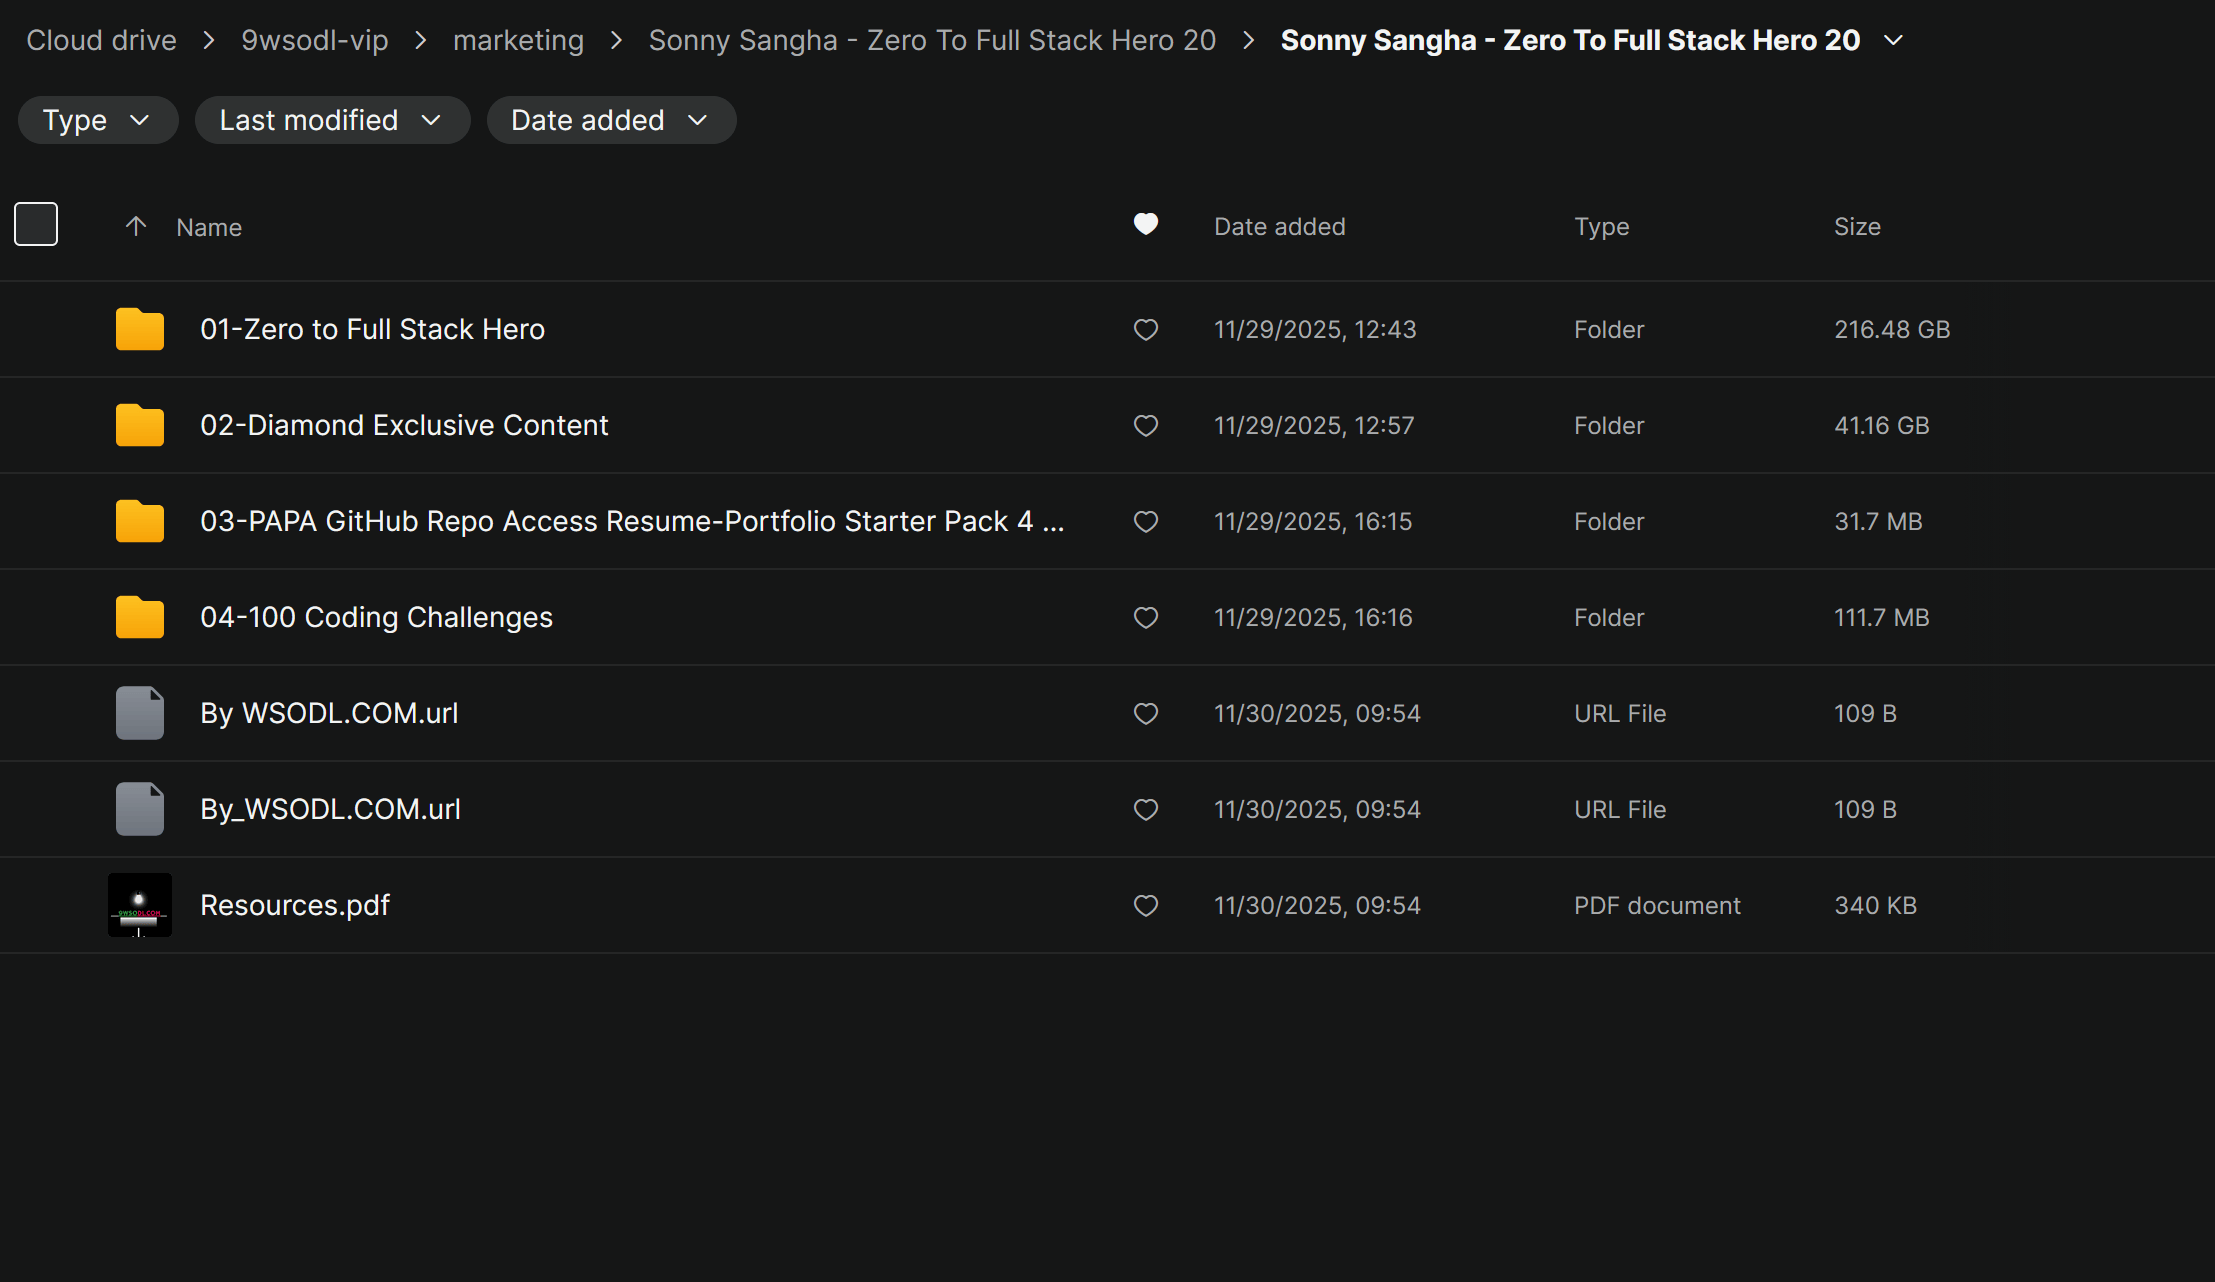Image resolution: width=2215 pixels, height=1282 pixels.
Task: Navigate to the marketing breadcrumb
Action: point(518,40)
